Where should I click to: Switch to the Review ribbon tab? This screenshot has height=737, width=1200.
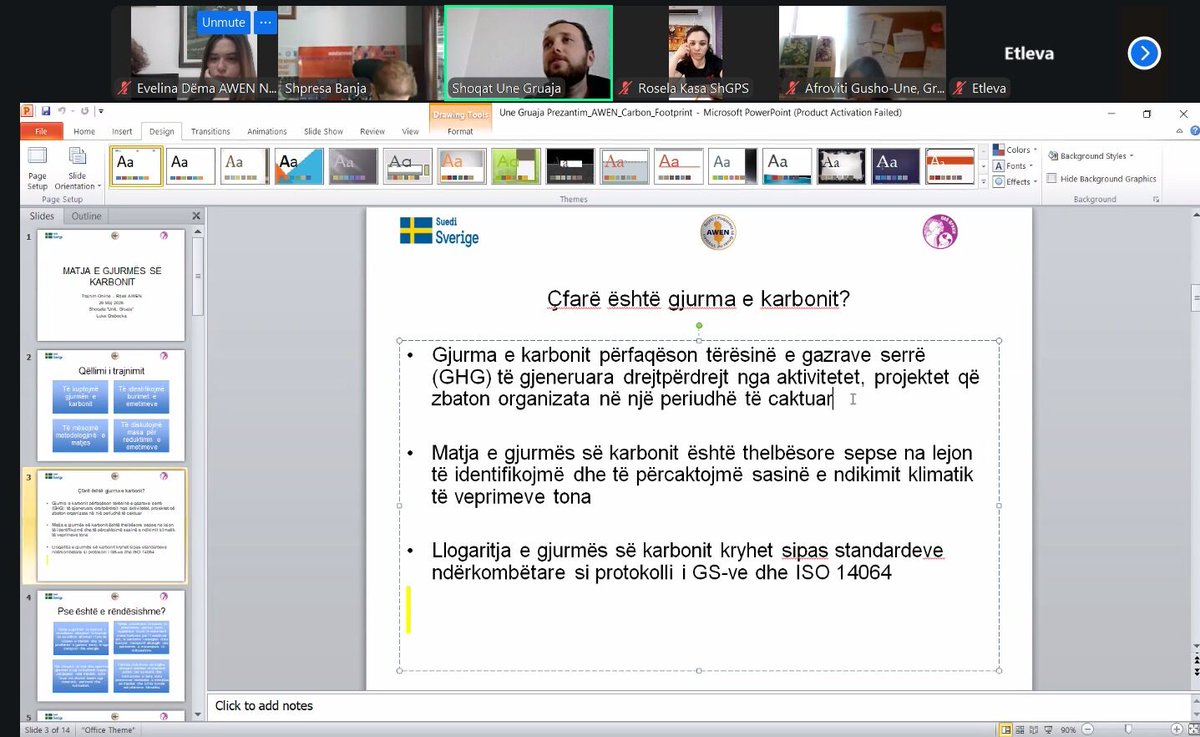coord(372,131)
